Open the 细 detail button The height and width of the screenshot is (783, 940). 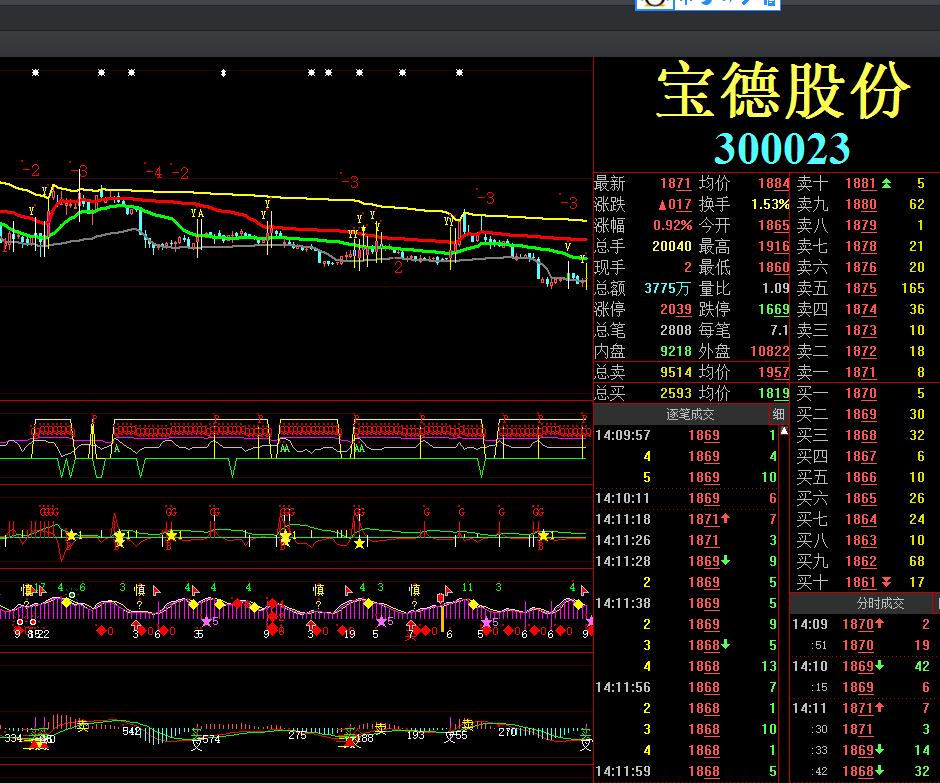[778, 414]
